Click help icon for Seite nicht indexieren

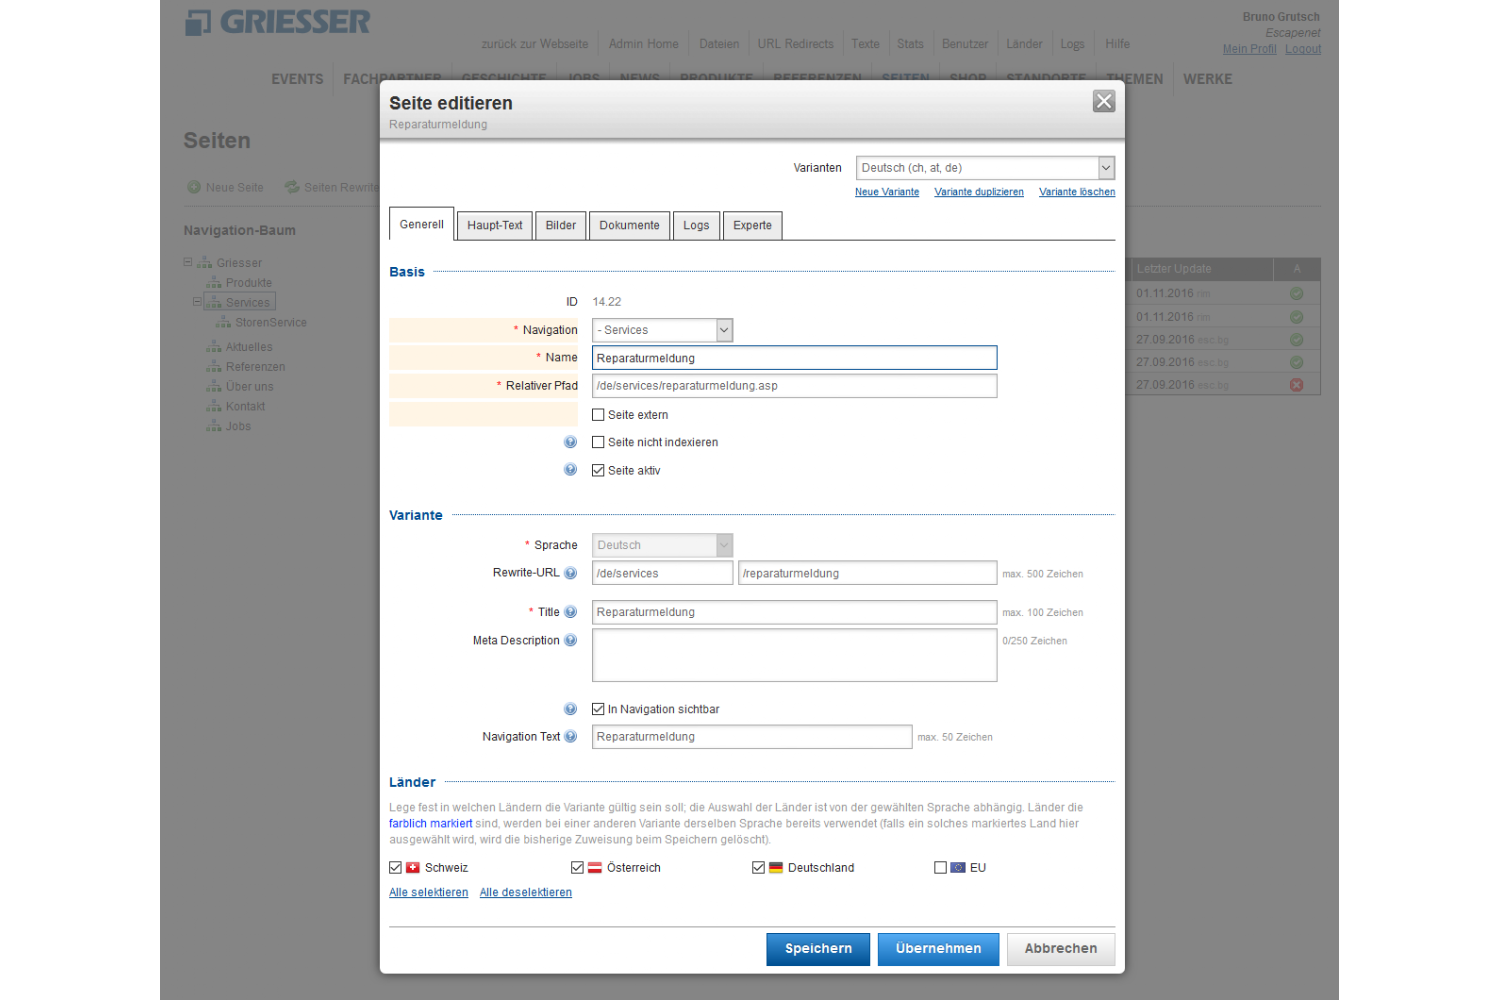[x=570, y=442]
